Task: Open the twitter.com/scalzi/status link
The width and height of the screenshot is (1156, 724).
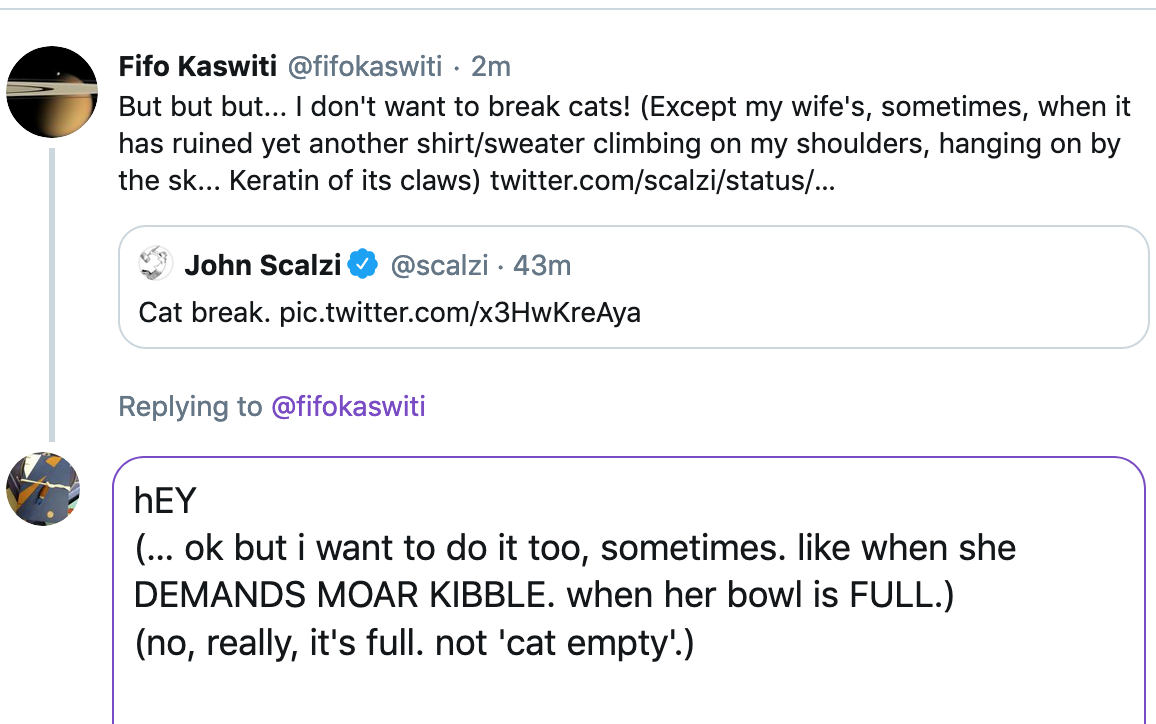Action: coord(663,181)
